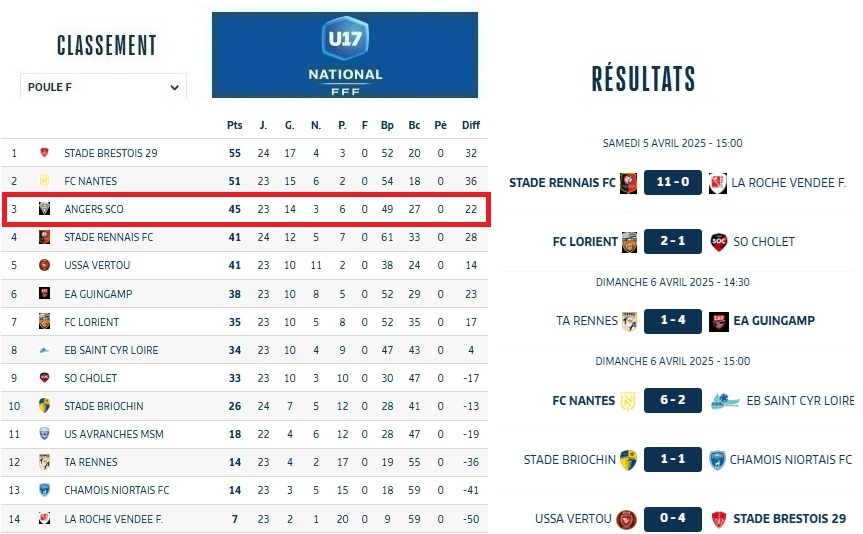The image size is (863, 534).
Task: Select the Résultats heading
Action: [643, 79]
